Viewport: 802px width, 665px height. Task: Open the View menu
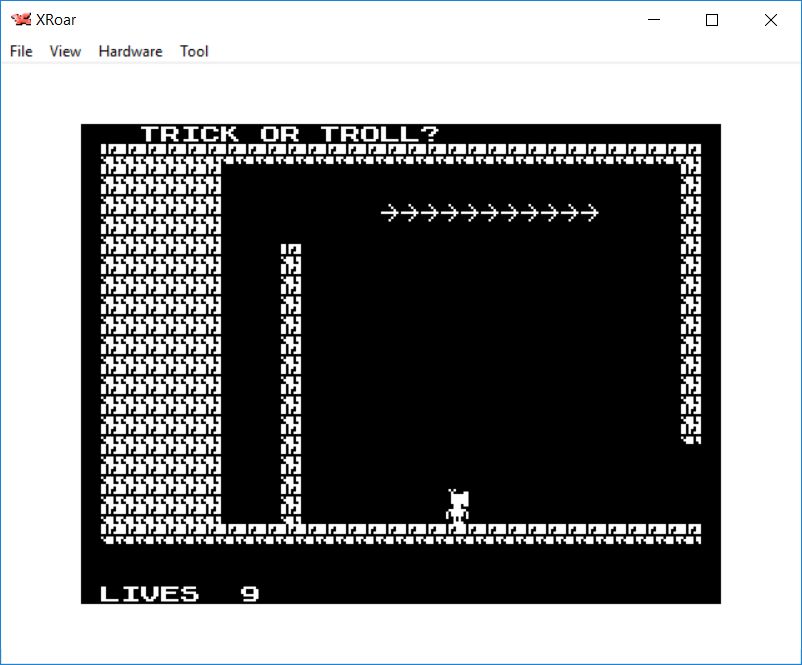(65, 51)
